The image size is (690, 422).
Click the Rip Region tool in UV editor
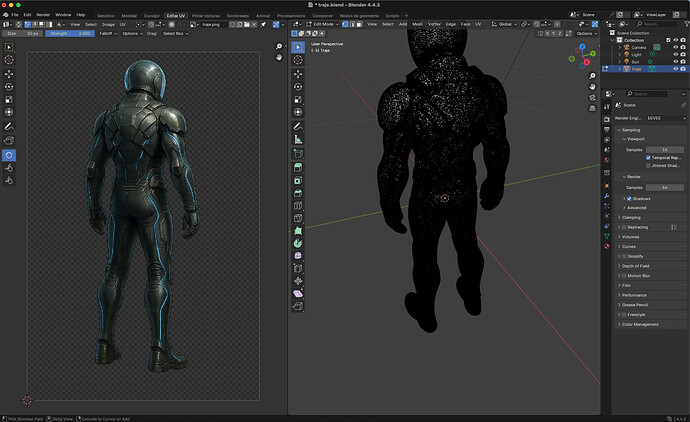(9, 140)
